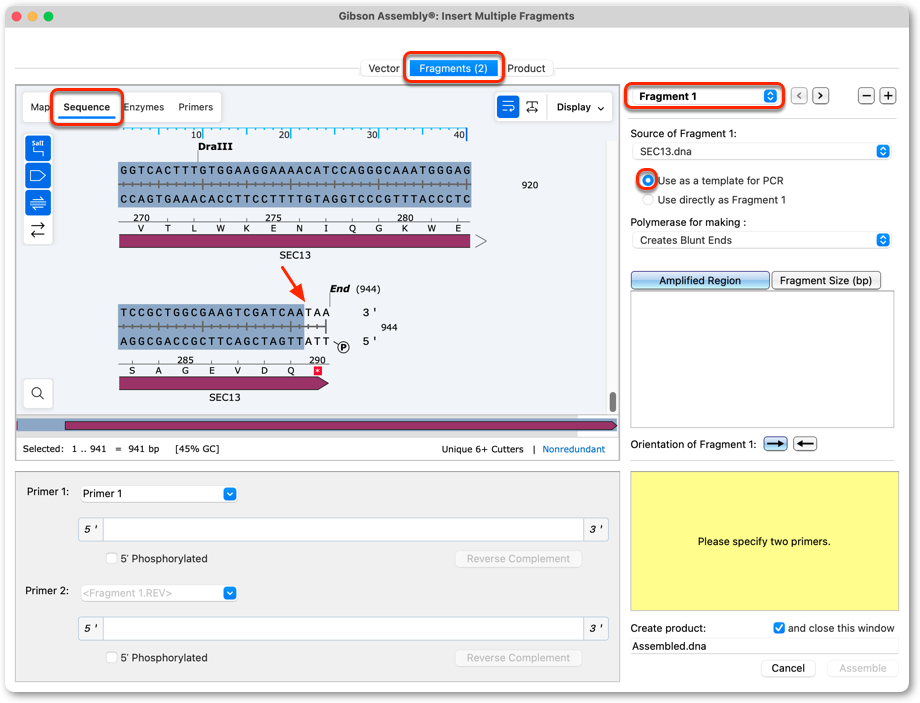The image size is (920, 703).
Task: Switch to the Product tab
Action: [526, 68]
